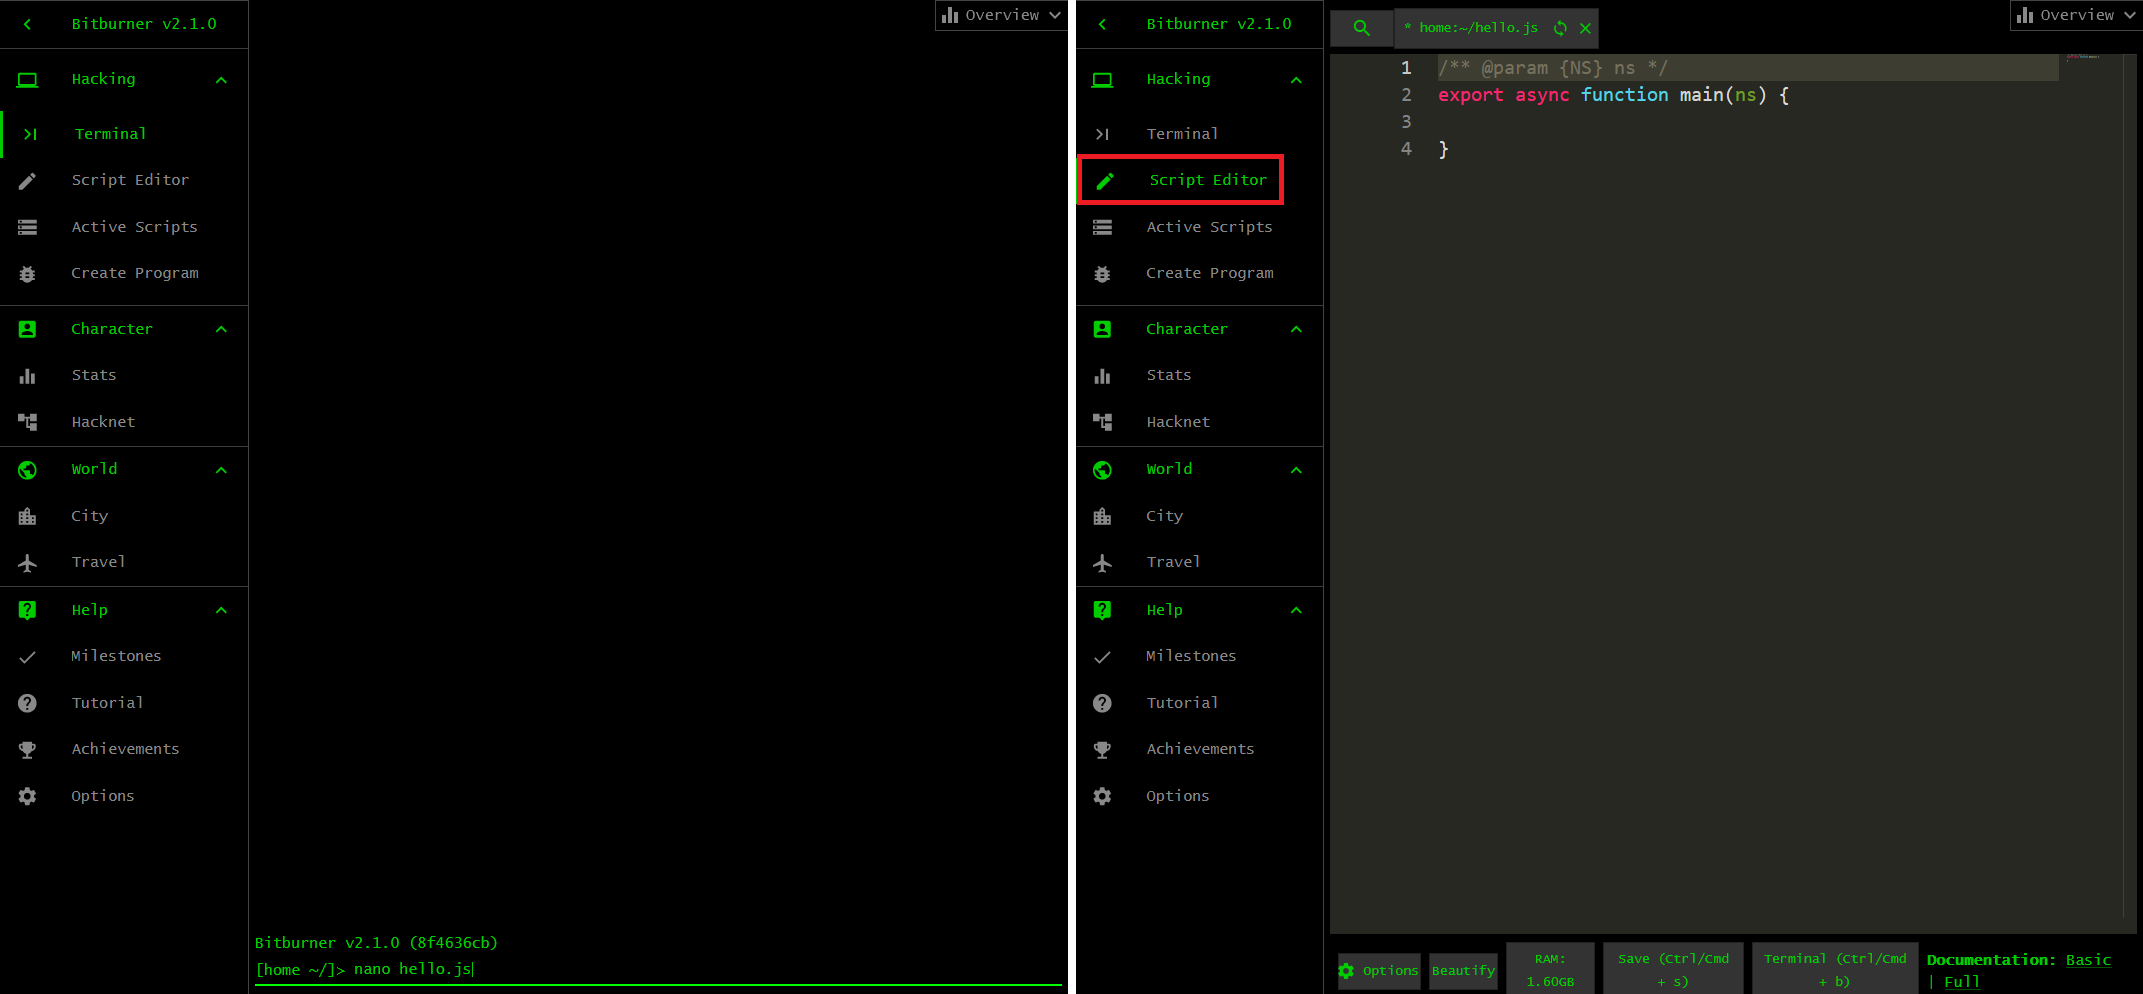
Task: Open Script Editor label in left window
Action: [x=130, y=180]
